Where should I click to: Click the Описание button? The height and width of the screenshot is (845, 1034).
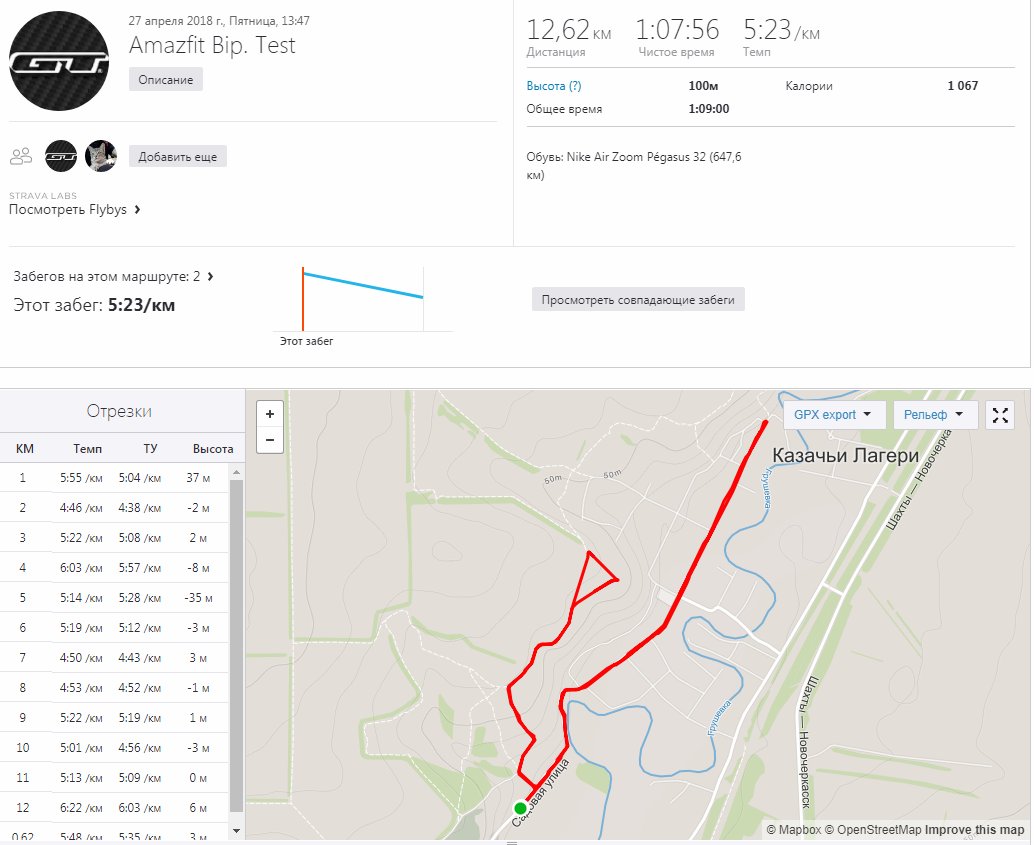click(166, 80)
